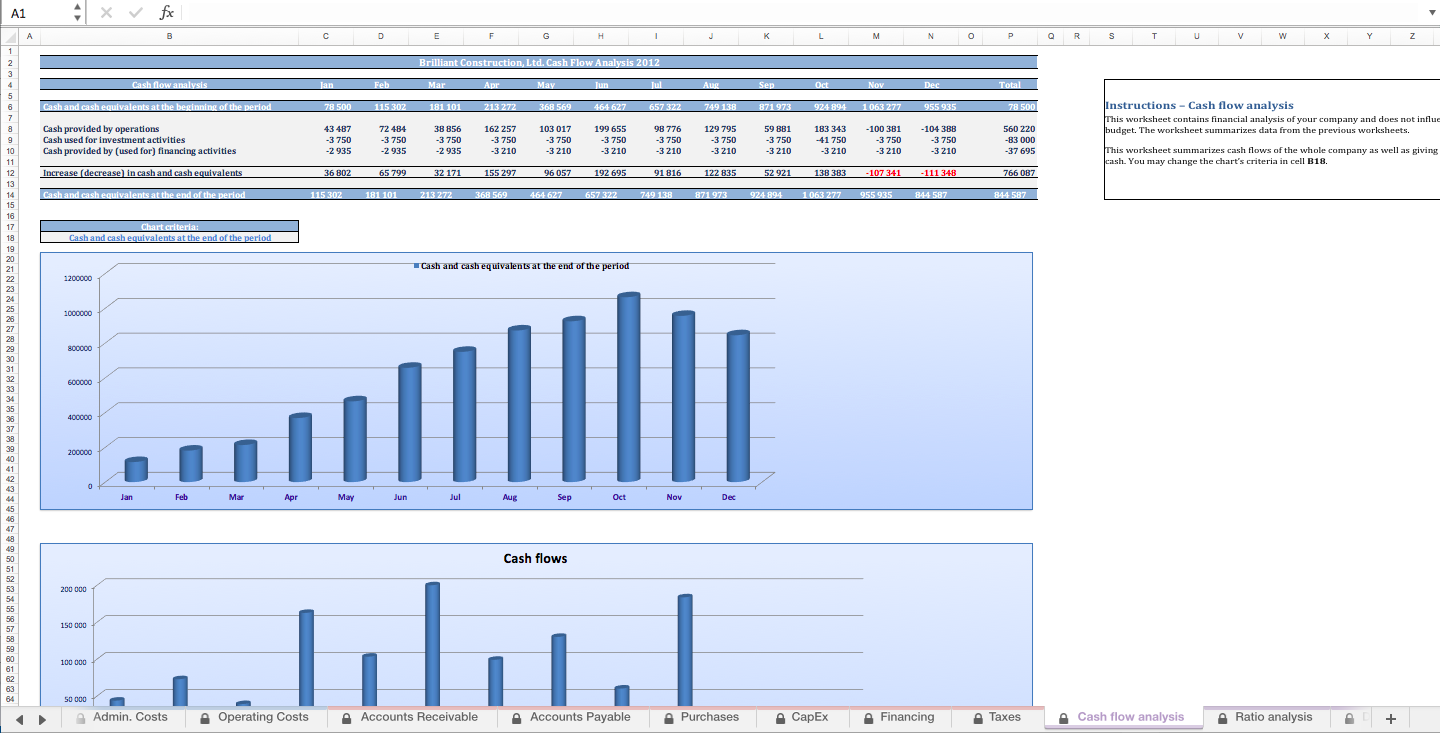Click 'Cash used for investment activities' row label

point(114,140)
